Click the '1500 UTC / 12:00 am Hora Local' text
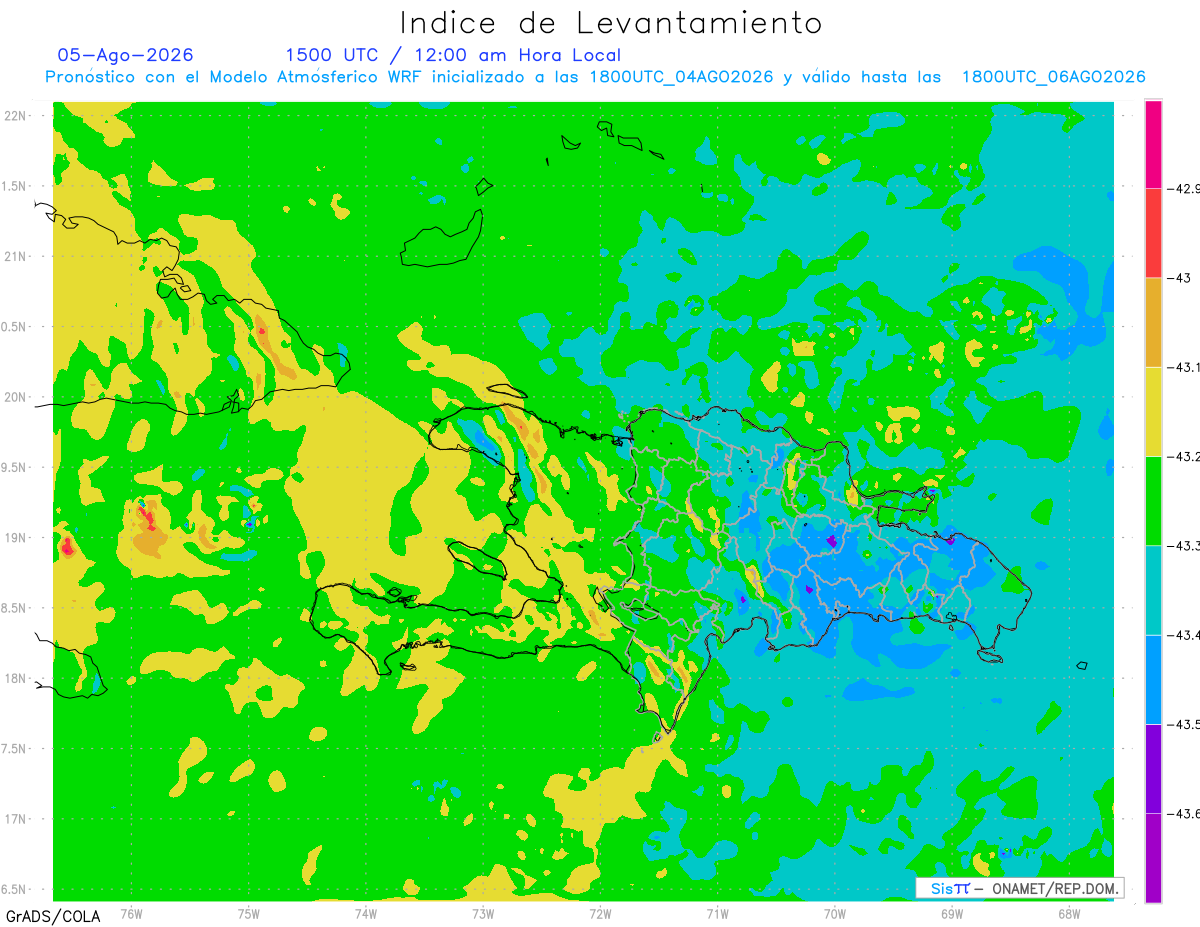This screenshot has width=1200, height=927. [453, 55]
